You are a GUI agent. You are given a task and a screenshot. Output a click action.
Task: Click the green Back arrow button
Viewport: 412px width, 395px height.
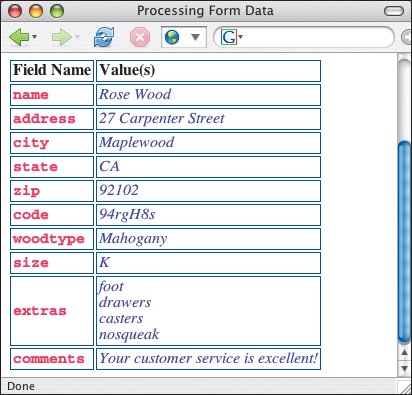tap(19, 37)
